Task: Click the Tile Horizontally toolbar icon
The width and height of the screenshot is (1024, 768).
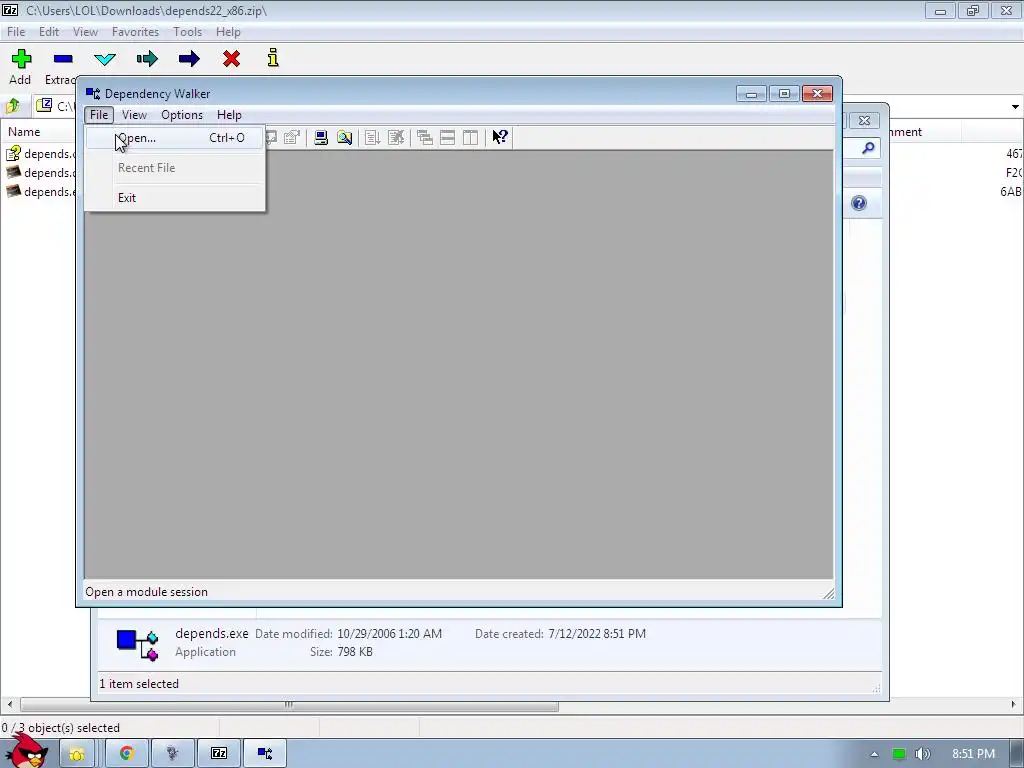Action: tap(447, 137)
